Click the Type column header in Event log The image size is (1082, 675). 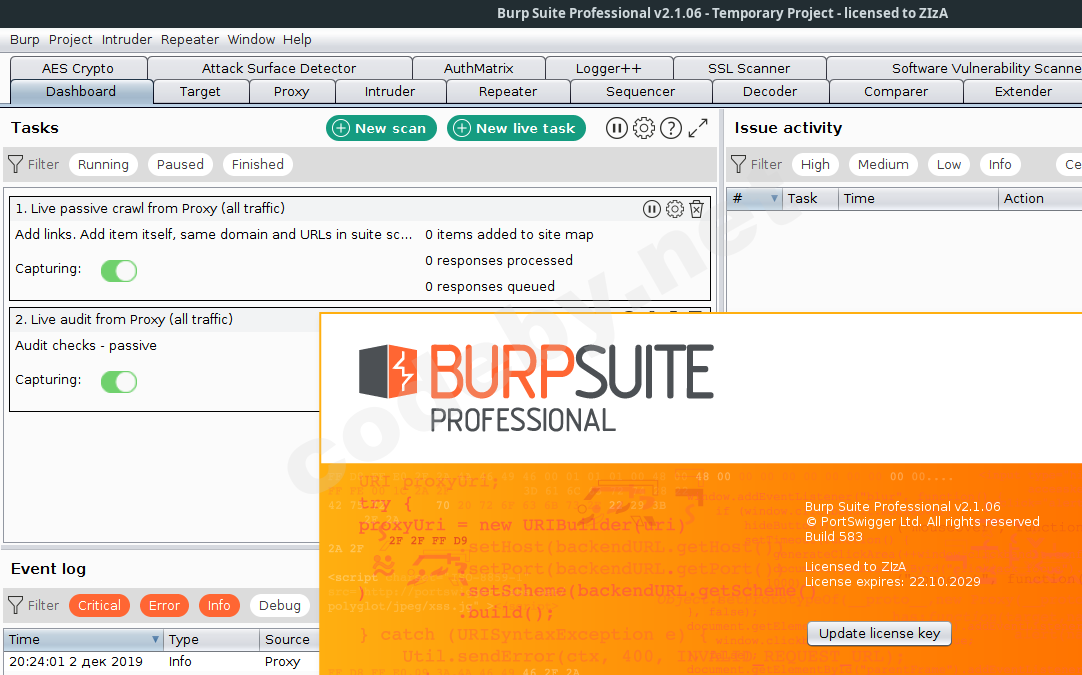point(211,639)
